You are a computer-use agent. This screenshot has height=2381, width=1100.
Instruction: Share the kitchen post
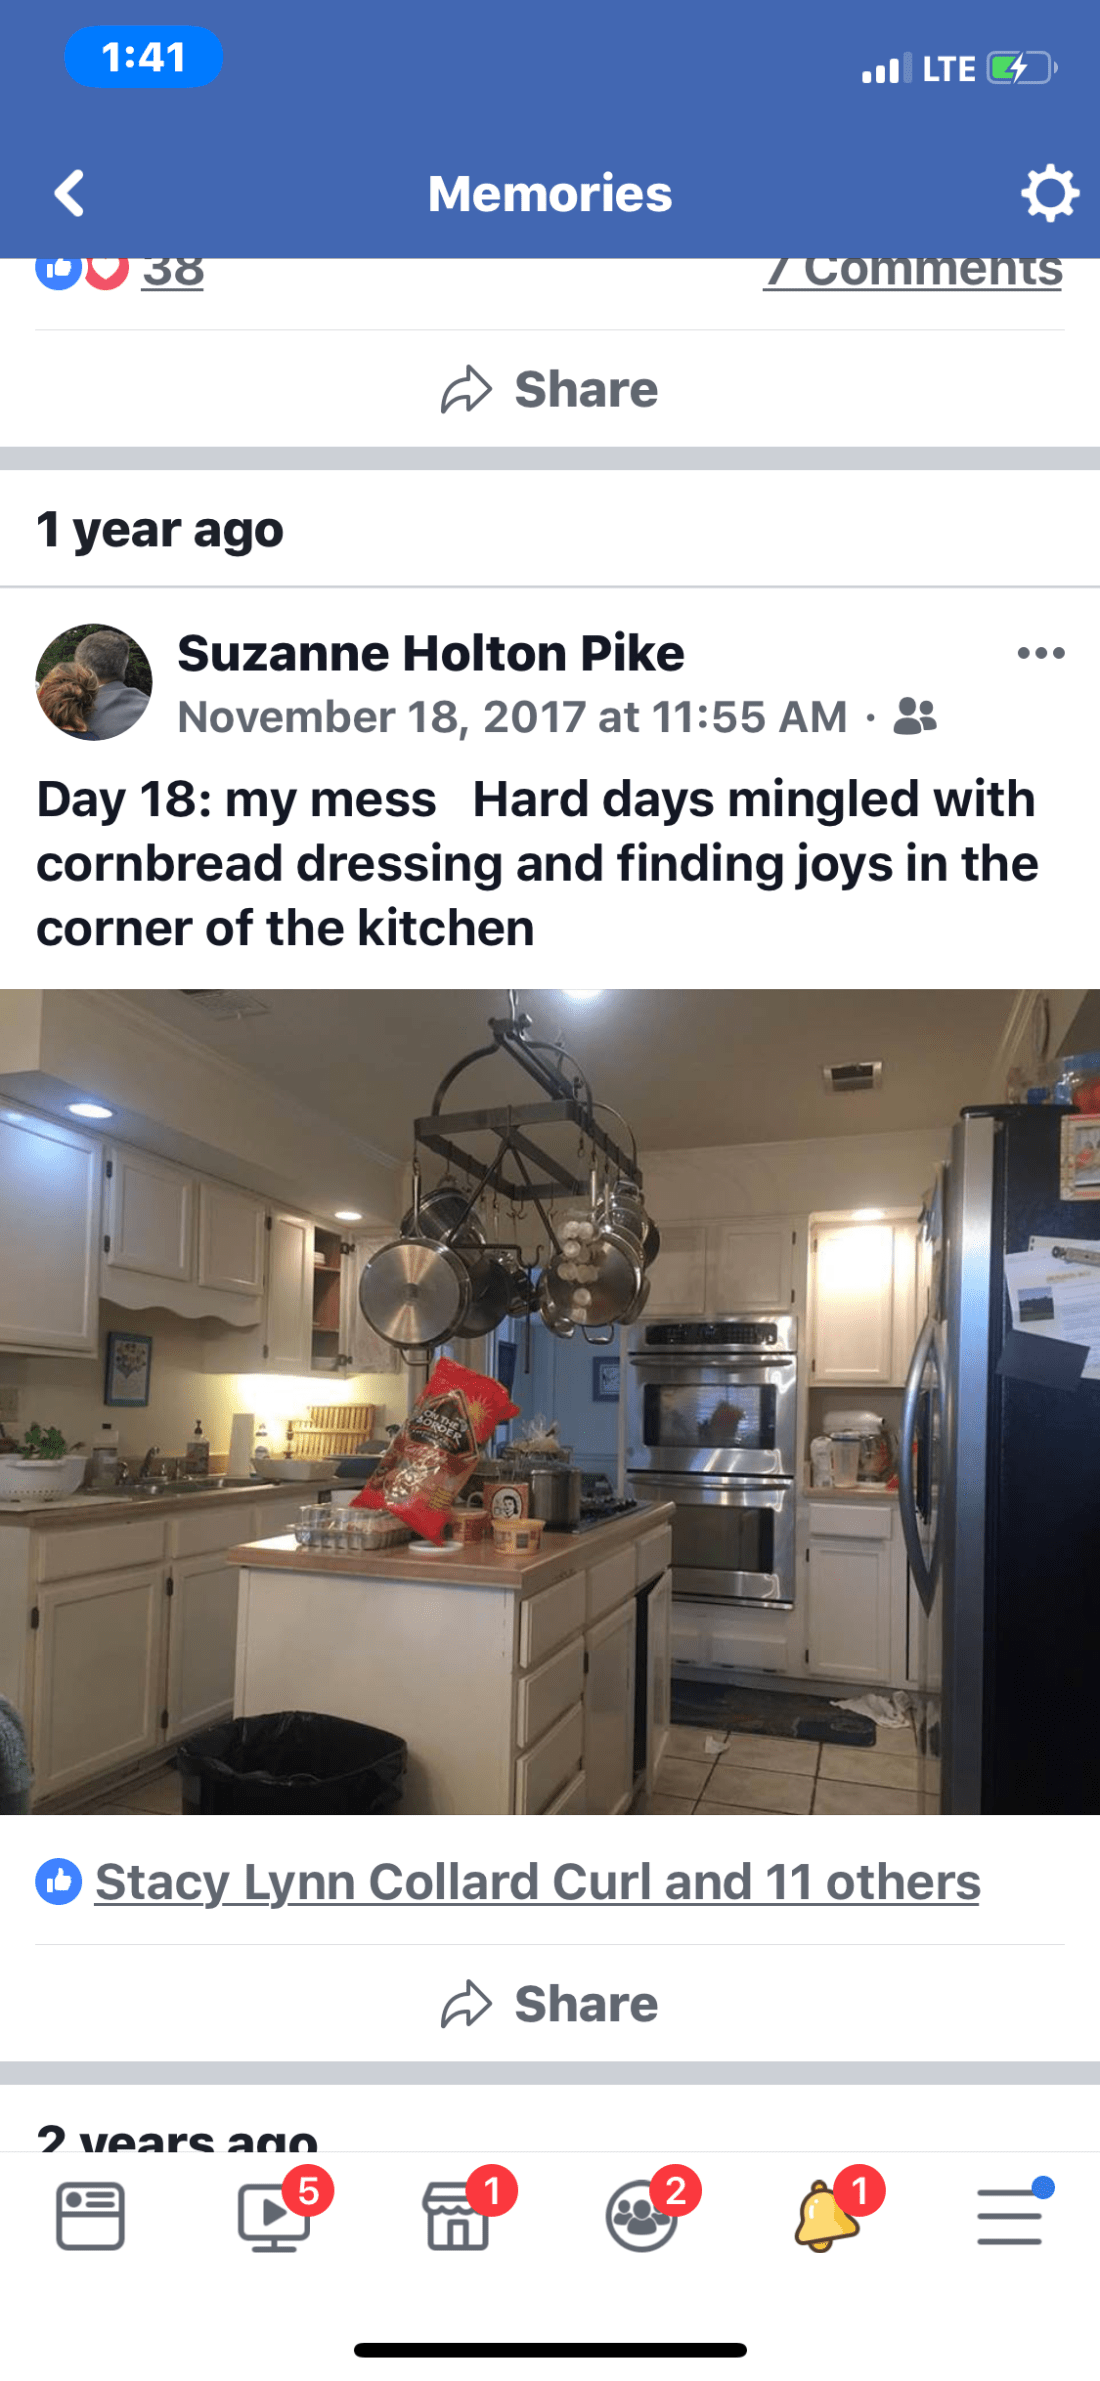550,2004
